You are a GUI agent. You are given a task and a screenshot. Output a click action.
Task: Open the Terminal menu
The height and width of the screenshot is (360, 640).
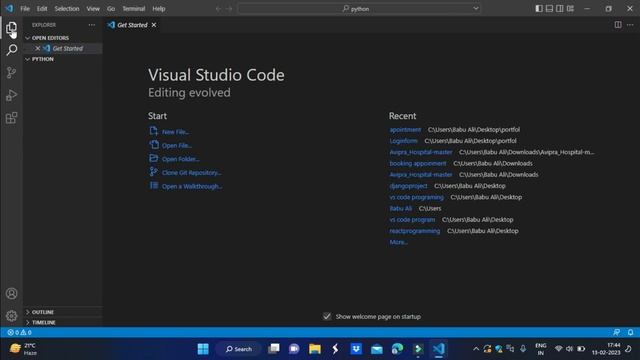[x=134, y=9]
